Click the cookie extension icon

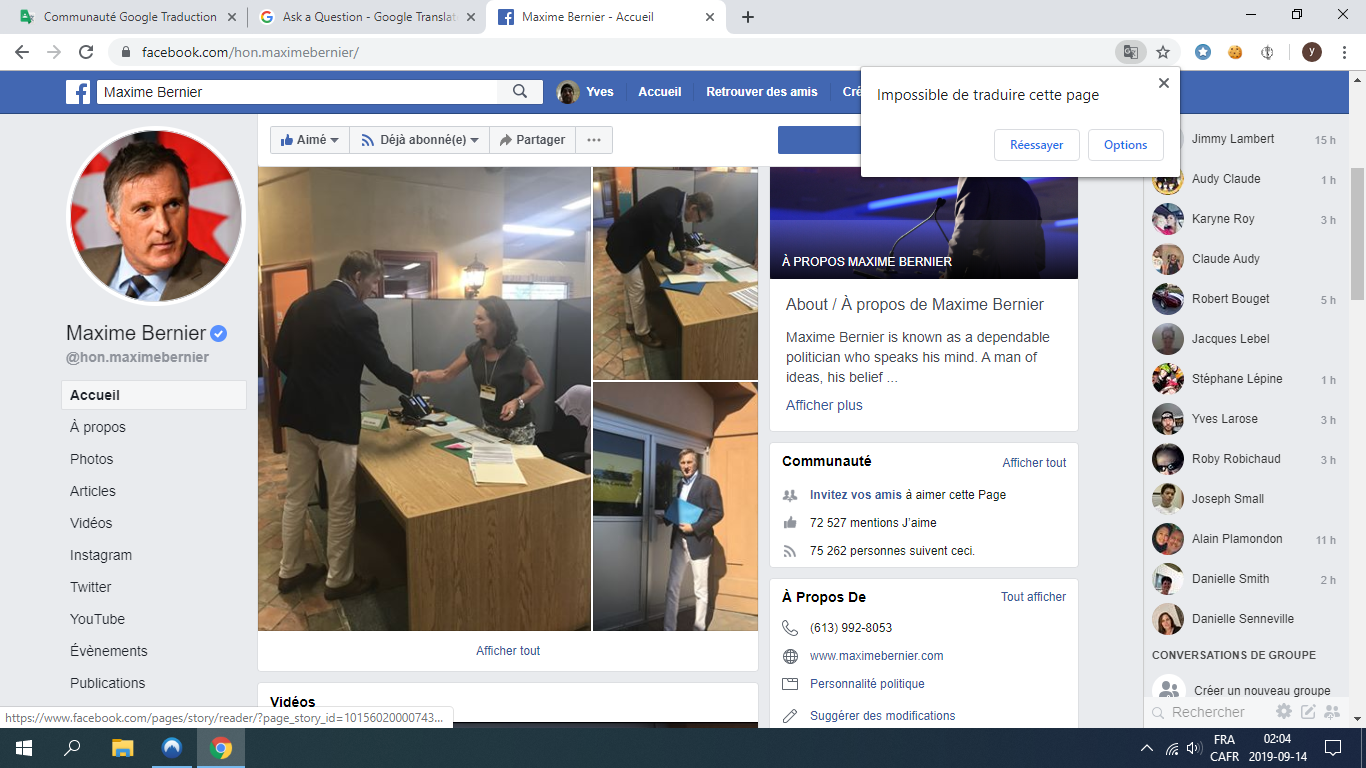1235,52
